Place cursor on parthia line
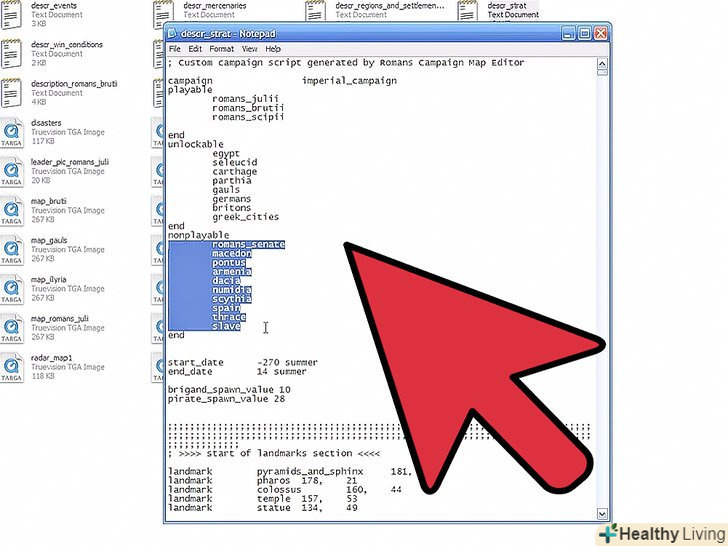The image size is (728, 546). 232,180
